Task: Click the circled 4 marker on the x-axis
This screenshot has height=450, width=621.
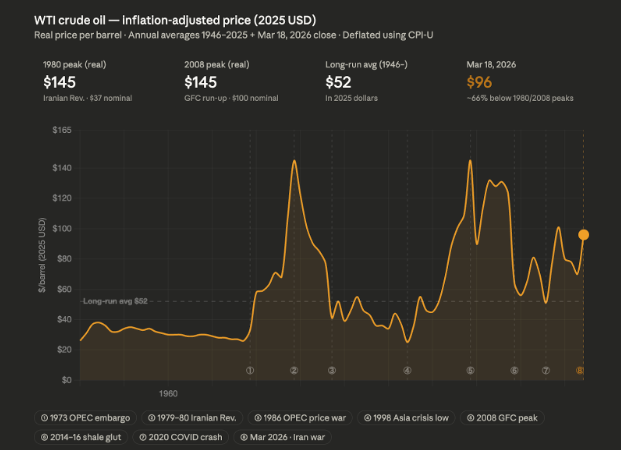Action: (407, 370)
